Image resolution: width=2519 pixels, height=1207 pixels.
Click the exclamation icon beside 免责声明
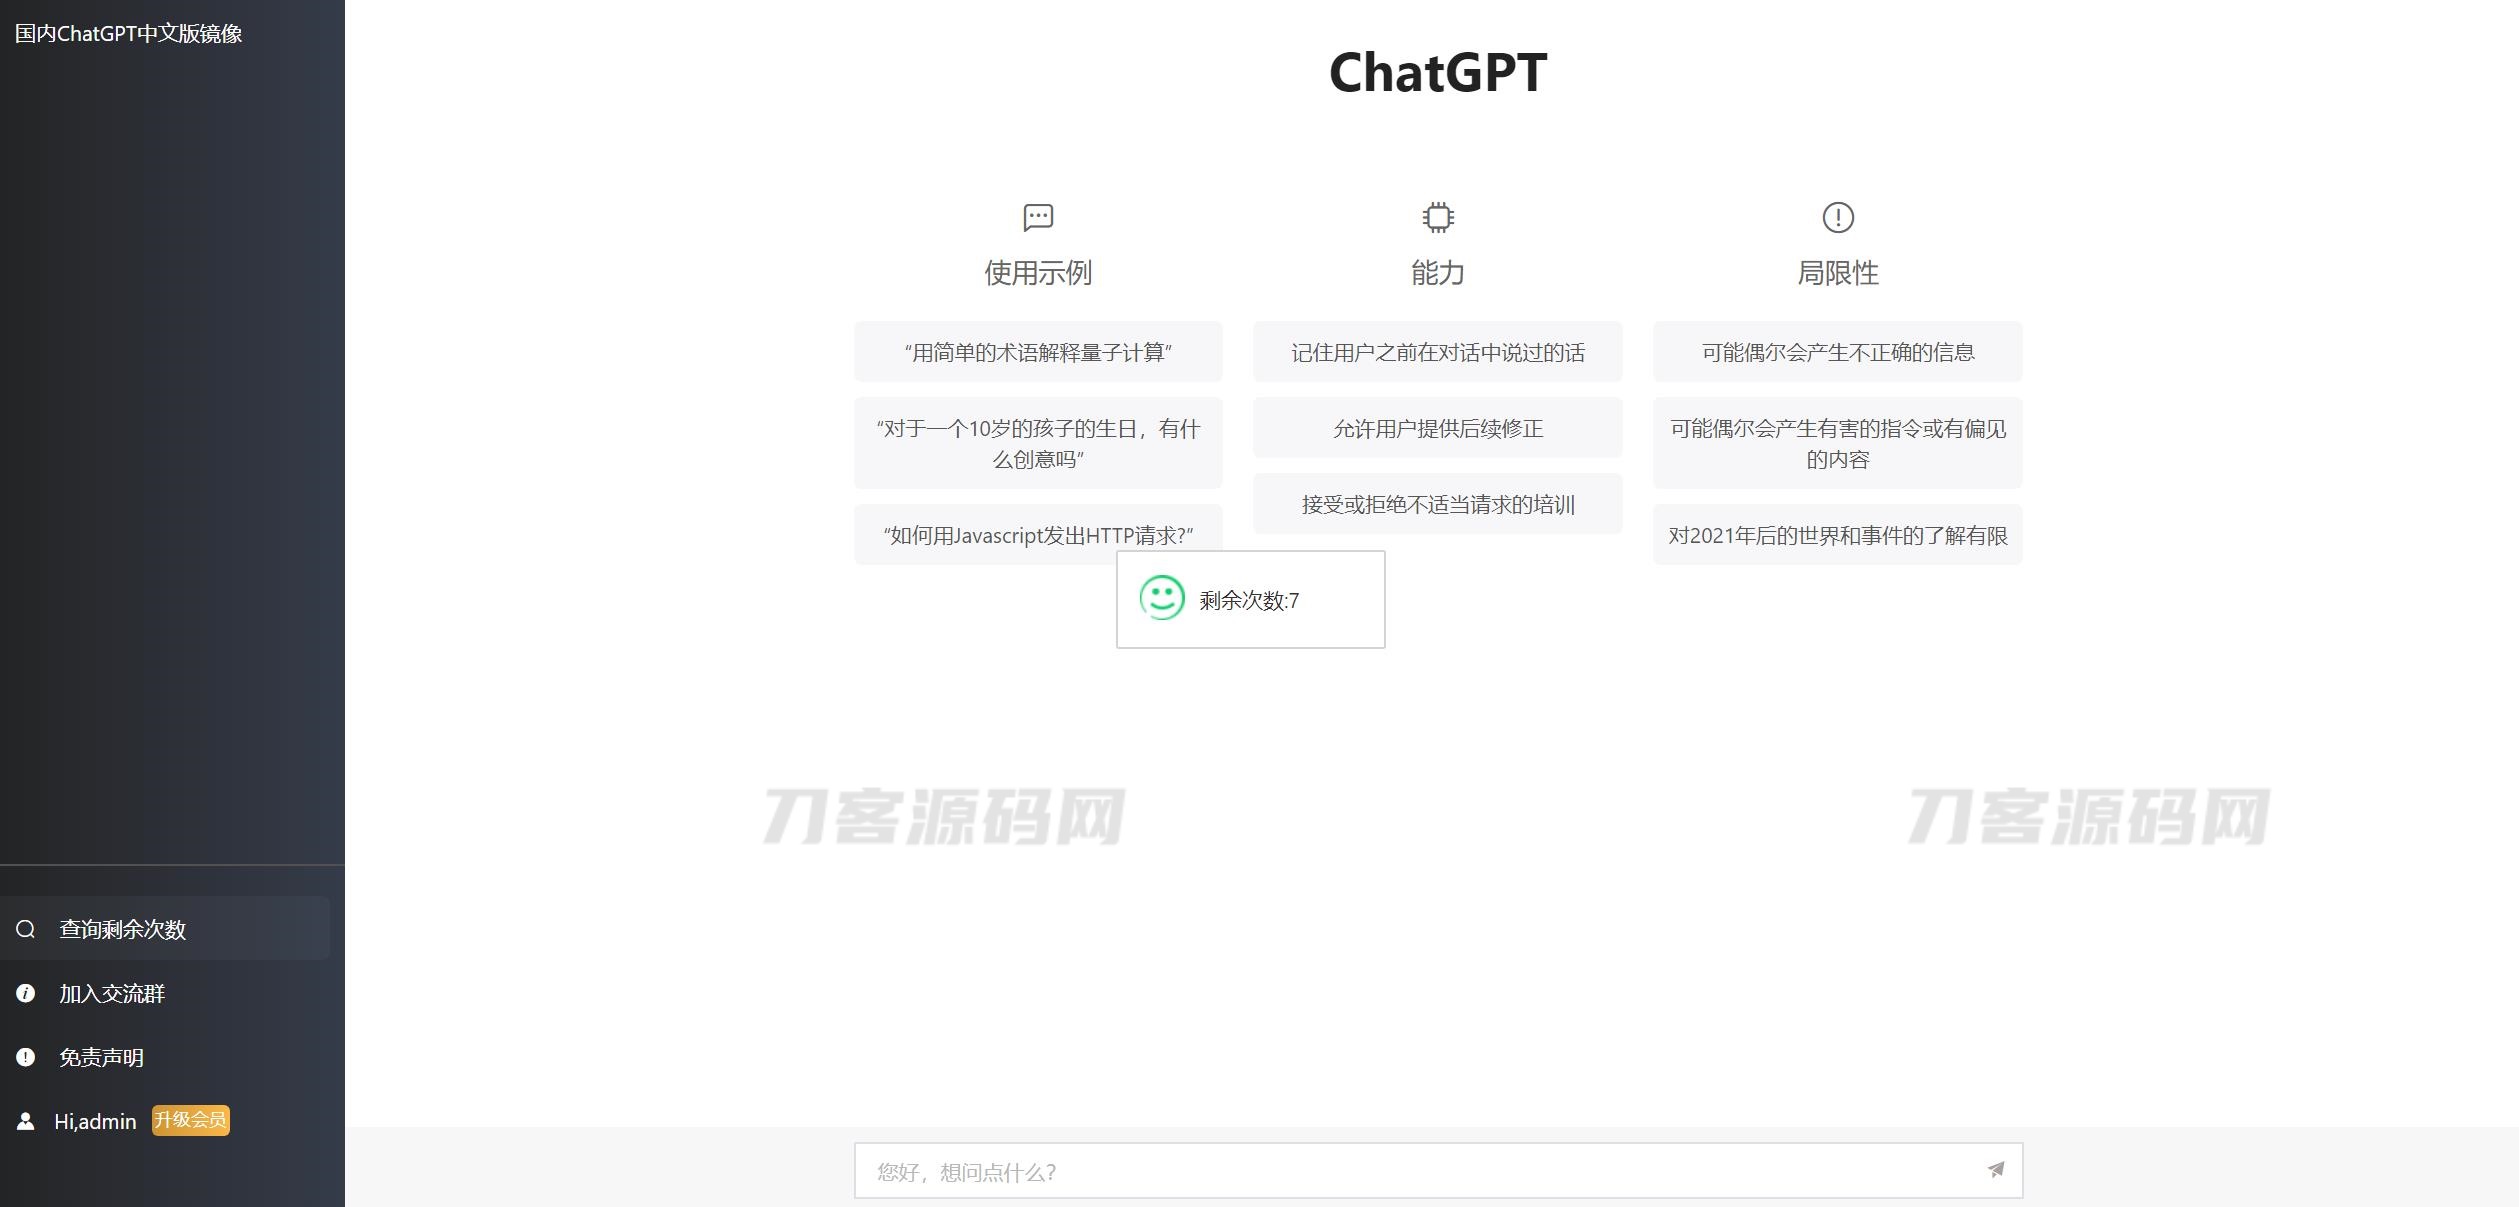pos(26,1057)
